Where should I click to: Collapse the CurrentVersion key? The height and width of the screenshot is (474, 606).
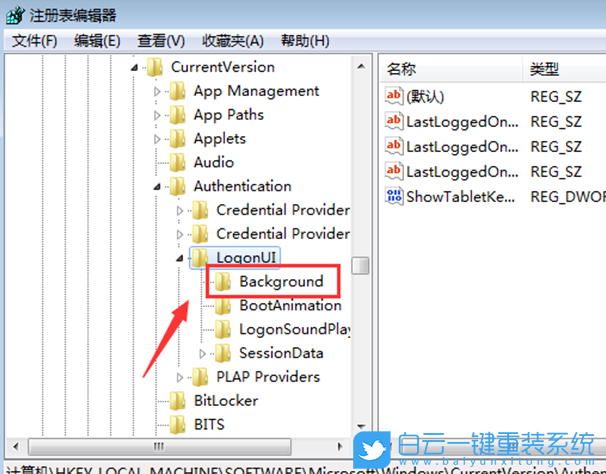pyautogui.click(x=134, y=68)
